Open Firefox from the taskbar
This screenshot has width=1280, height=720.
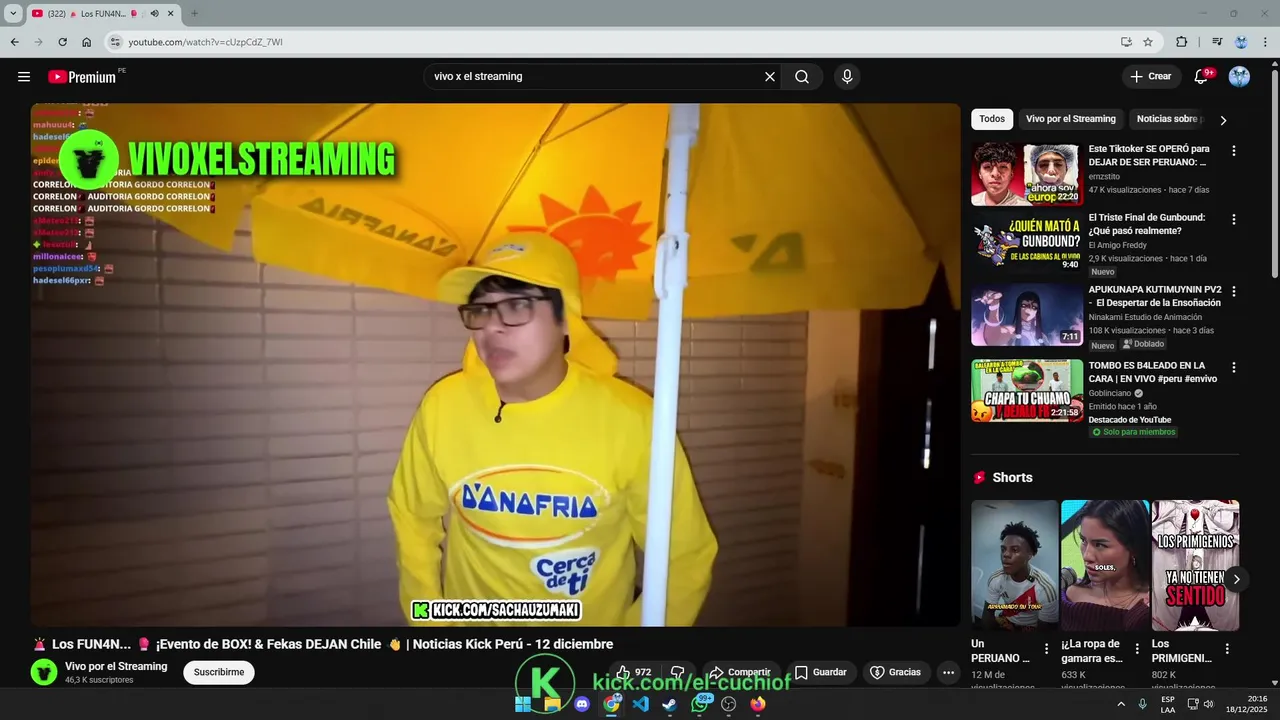[x=758, y=704]
